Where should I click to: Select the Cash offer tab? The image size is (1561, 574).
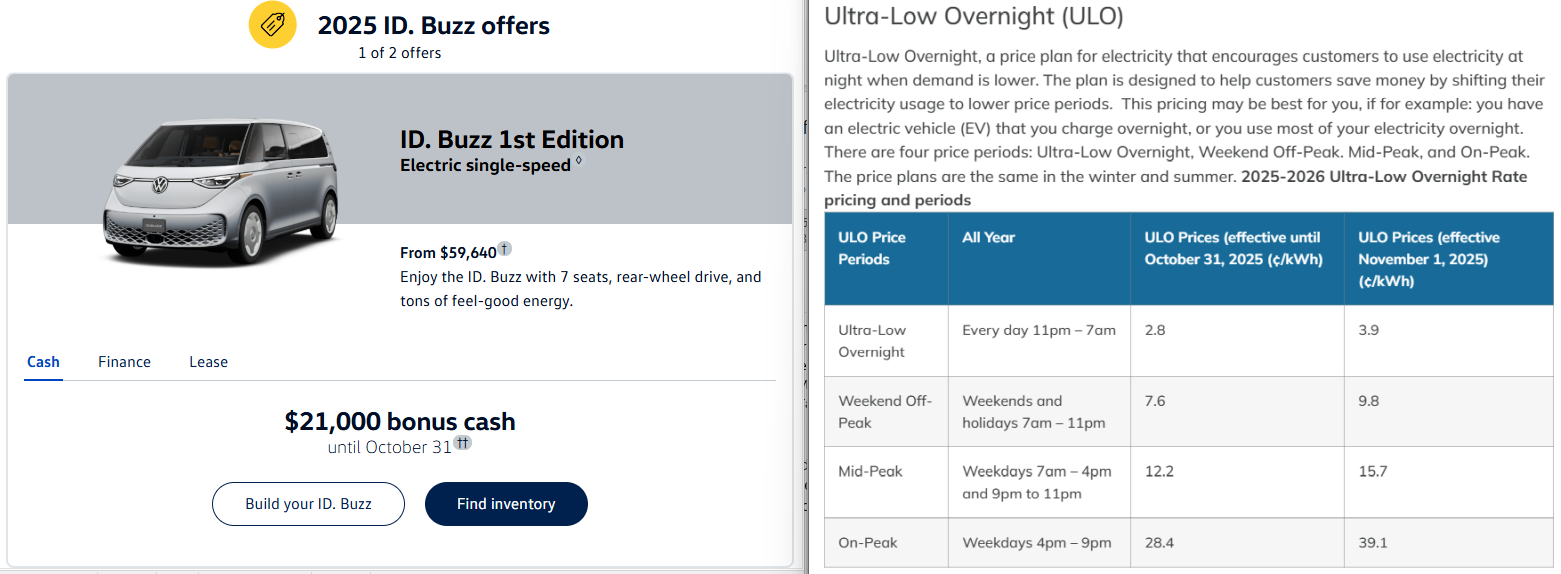[x=43, y=362]
